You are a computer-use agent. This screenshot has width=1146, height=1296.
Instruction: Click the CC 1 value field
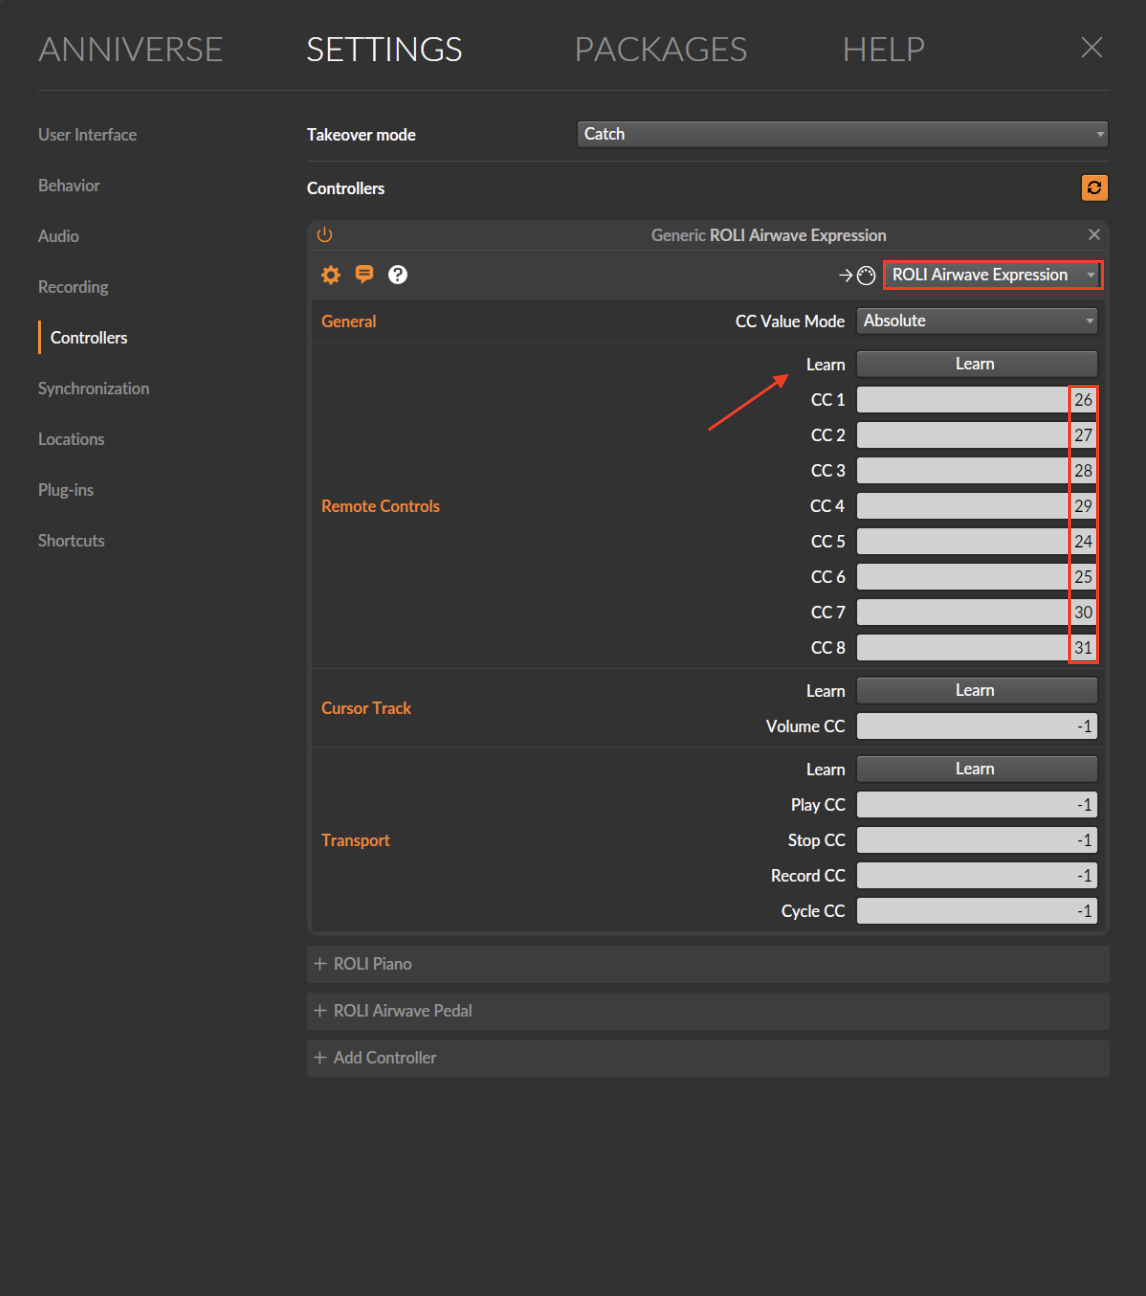click(x=977, y=400)
